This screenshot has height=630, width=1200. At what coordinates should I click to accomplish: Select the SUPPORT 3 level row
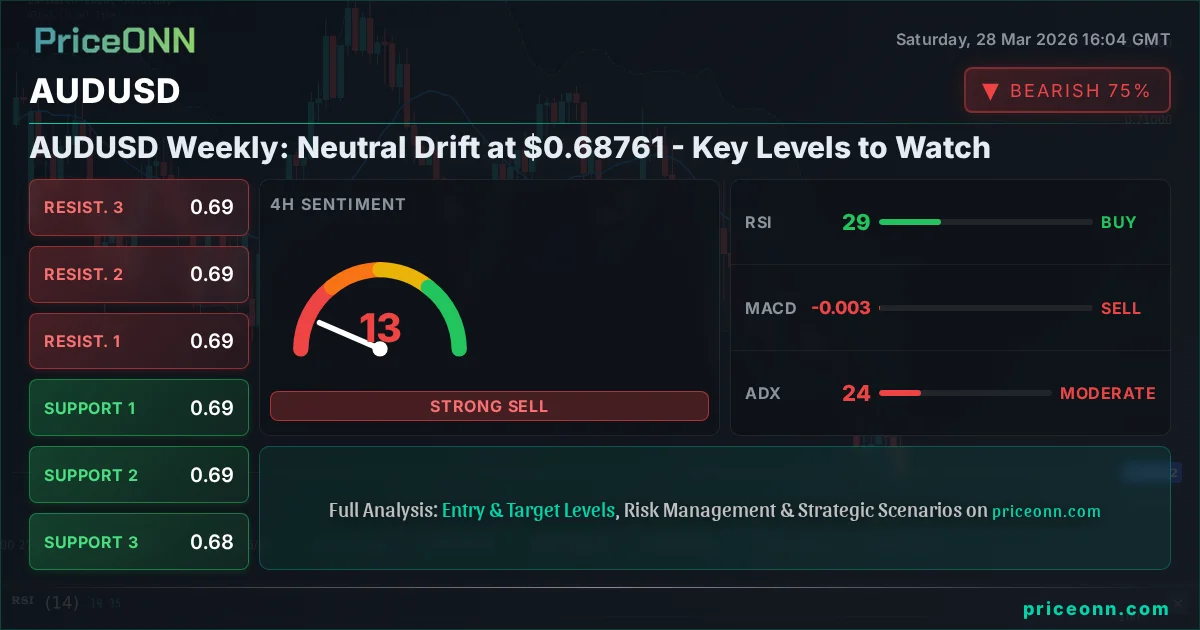[138, 541]
